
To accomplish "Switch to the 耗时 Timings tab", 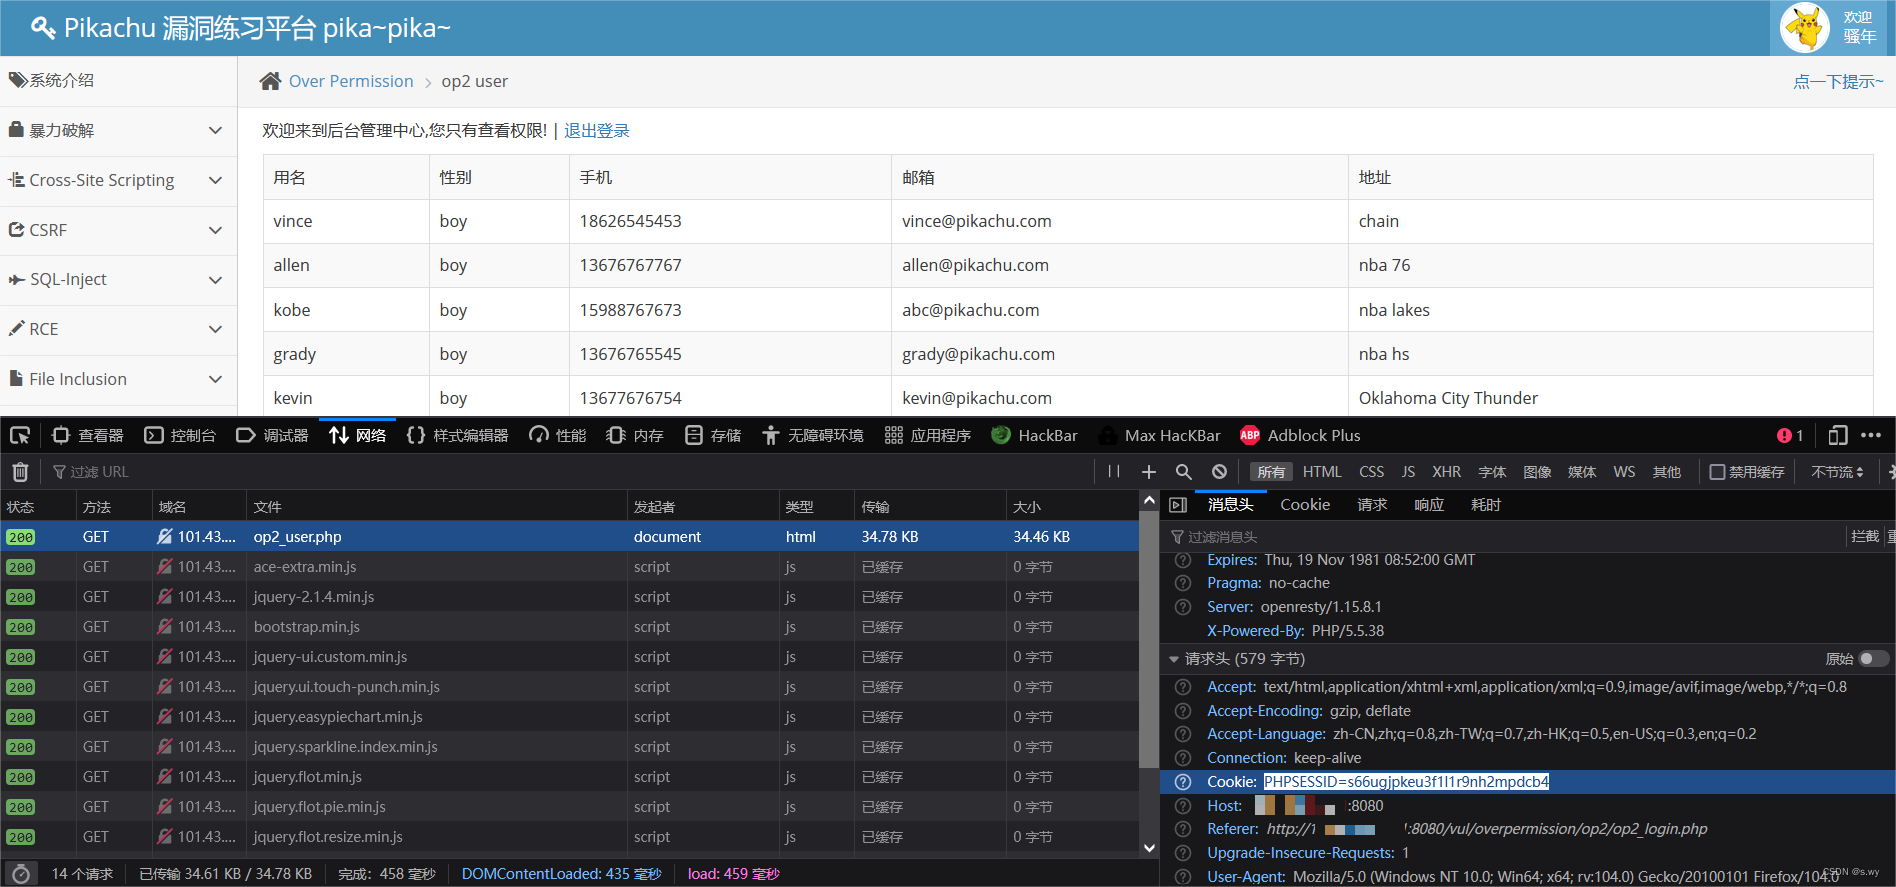I will point(1486,505).
